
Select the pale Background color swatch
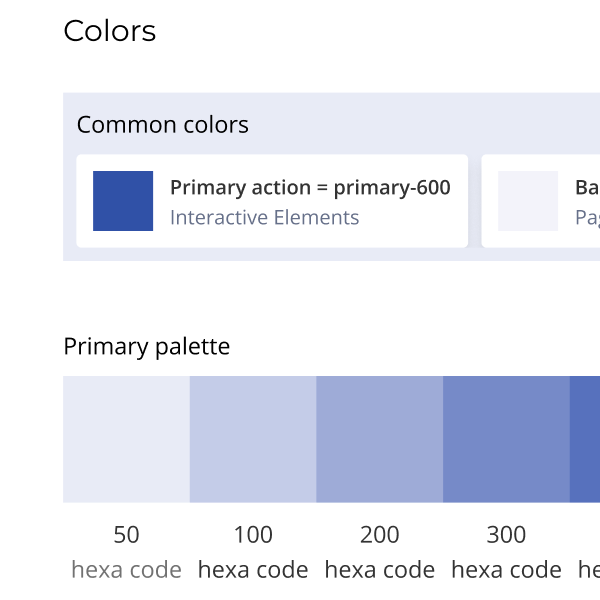point(528,201)
